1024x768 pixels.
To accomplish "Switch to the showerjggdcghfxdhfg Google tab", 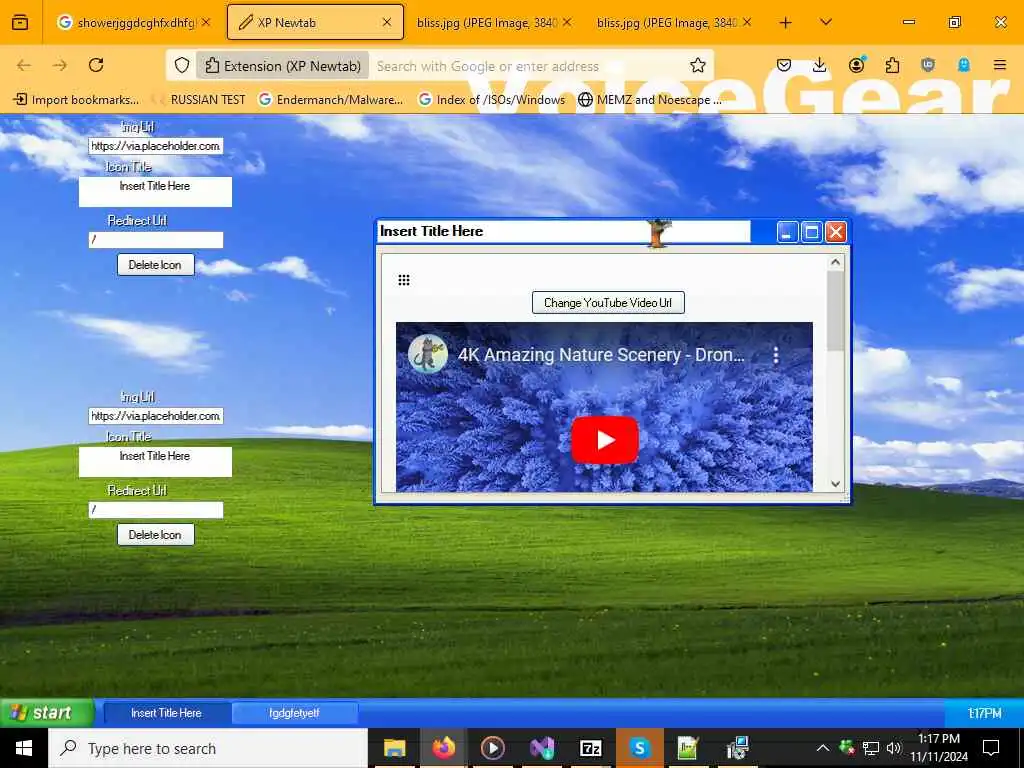I will (x=134, y=22).
